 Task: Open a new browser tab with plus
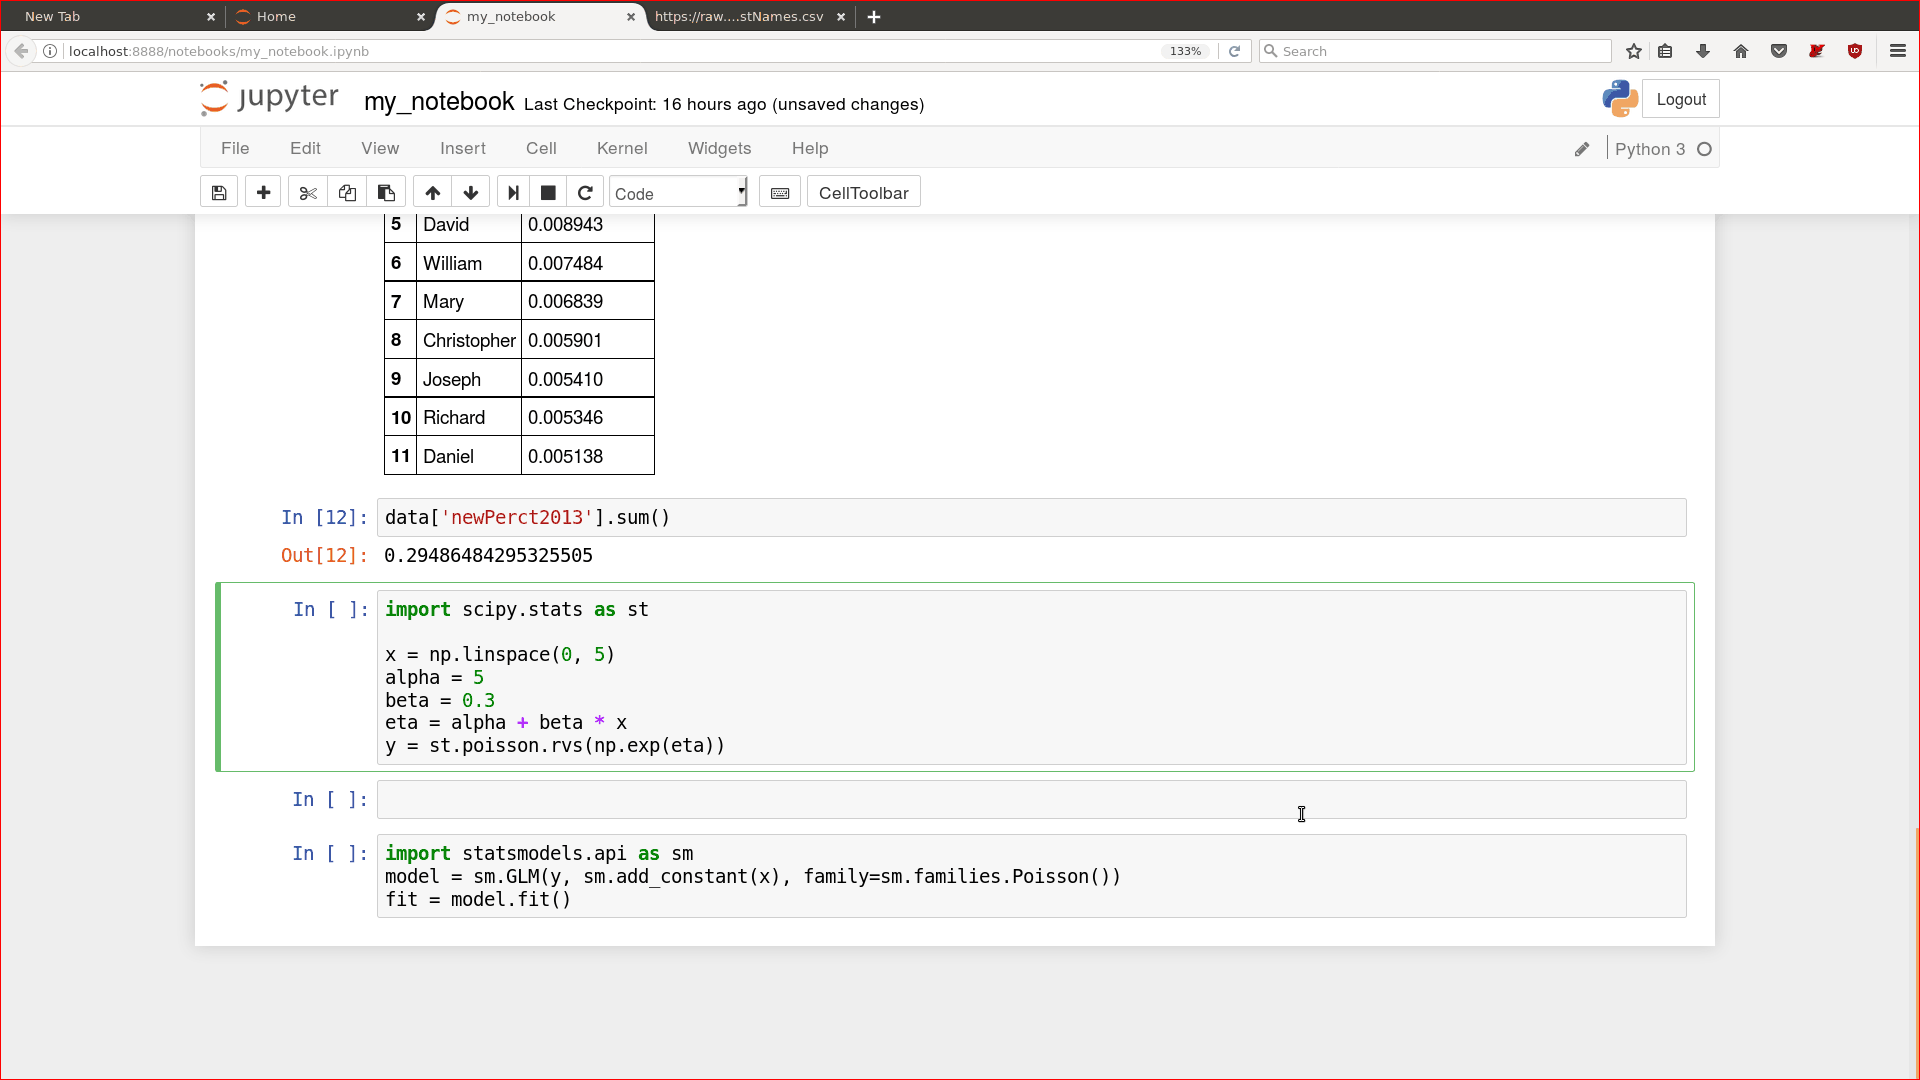coord(874,17)
